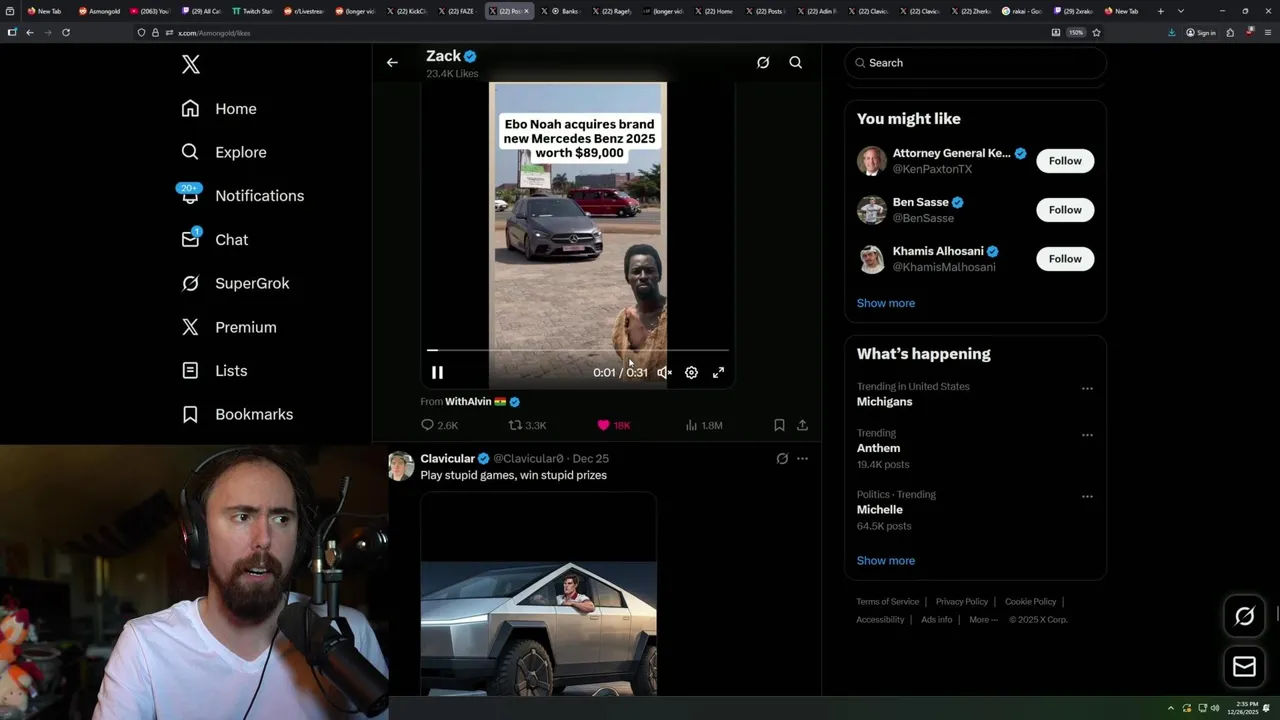Click the back arrow beside Zack
Viewport: 1280px width, 720px height.
tap(392, 62)
